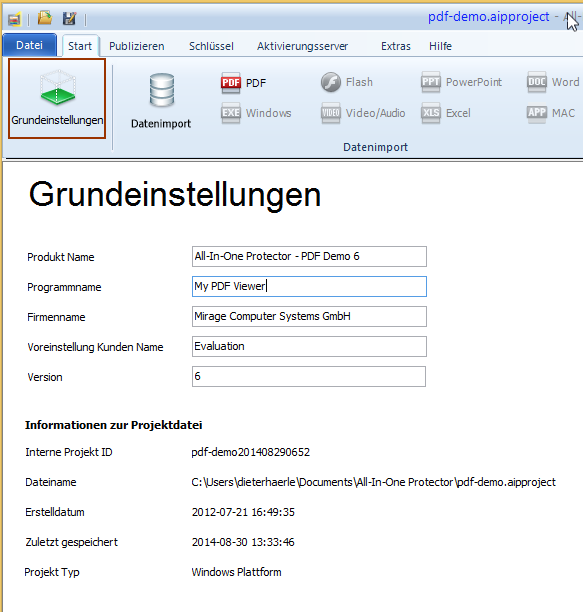The image size is (583, 612).
Task: Choose the Flash import option
Action: (347, 82)
